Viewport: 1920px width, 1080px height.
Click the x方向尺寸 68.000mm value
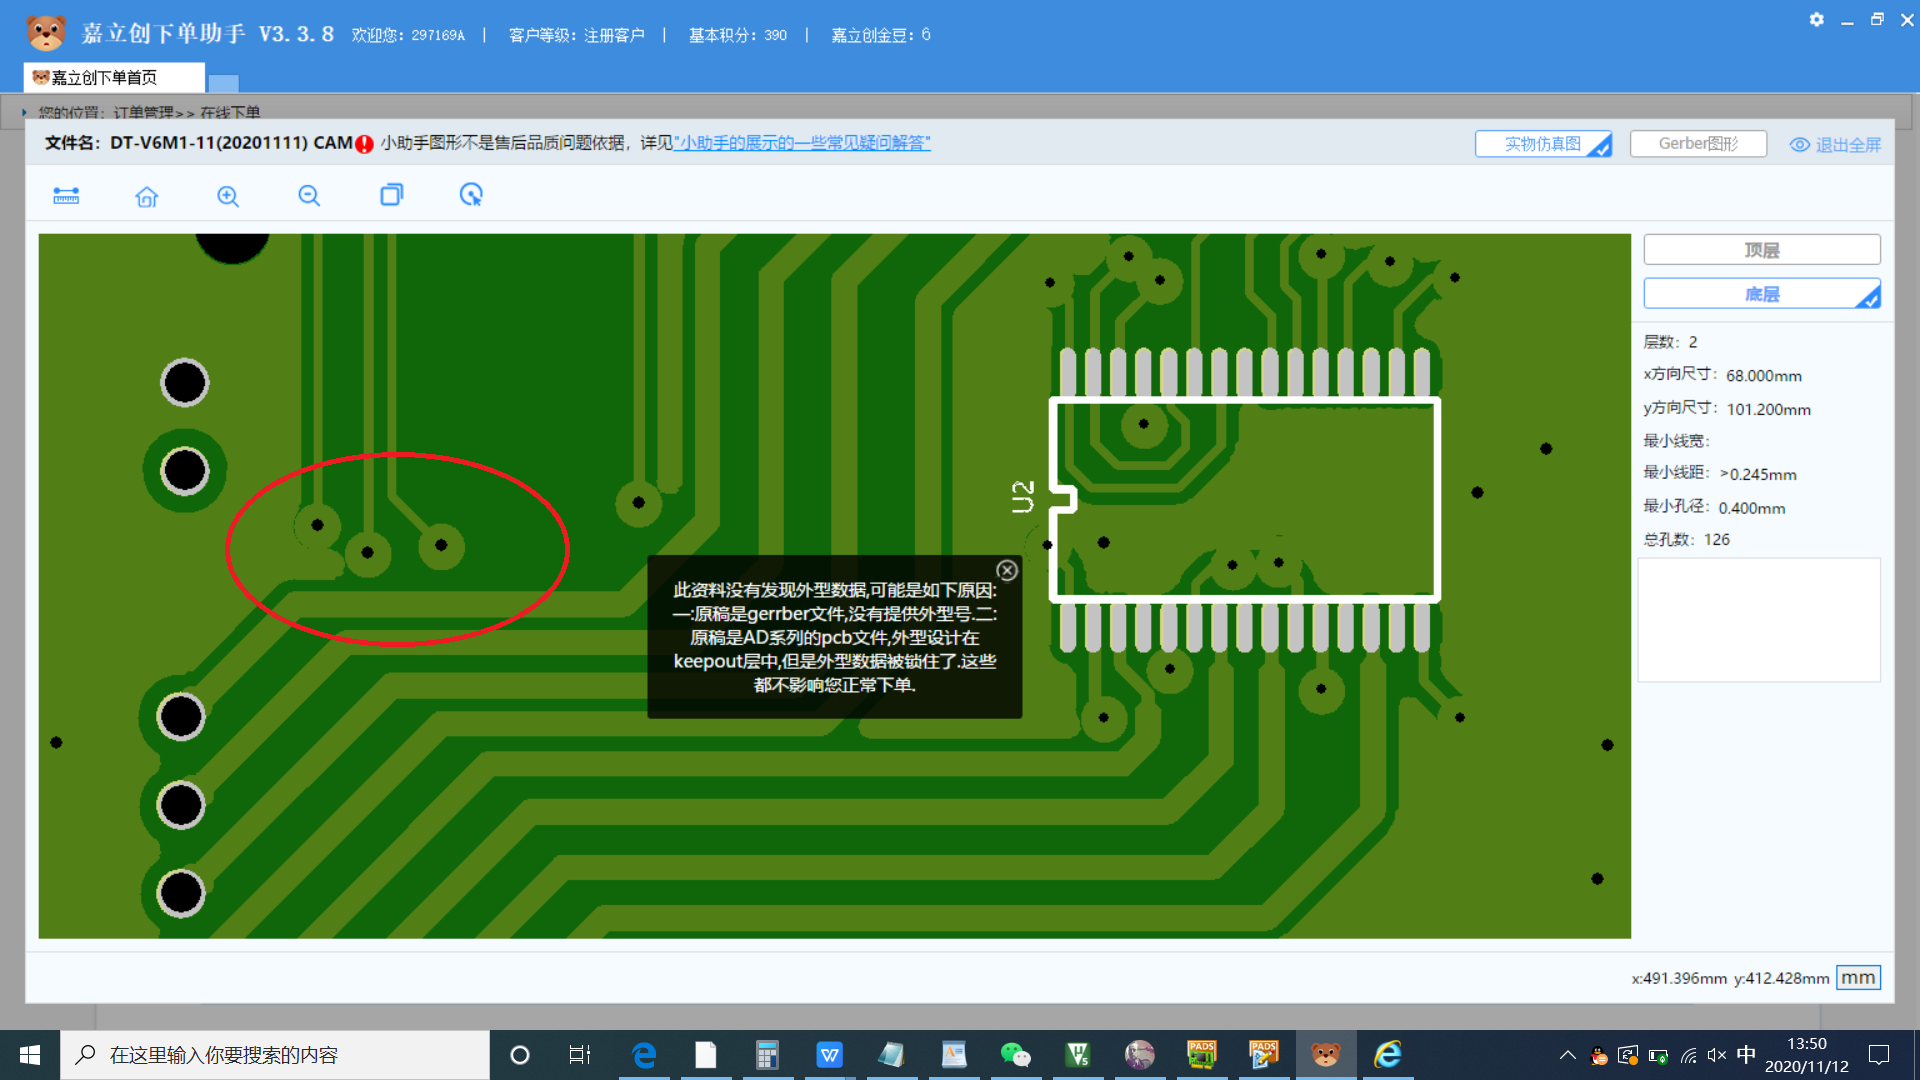[1763, 376]
